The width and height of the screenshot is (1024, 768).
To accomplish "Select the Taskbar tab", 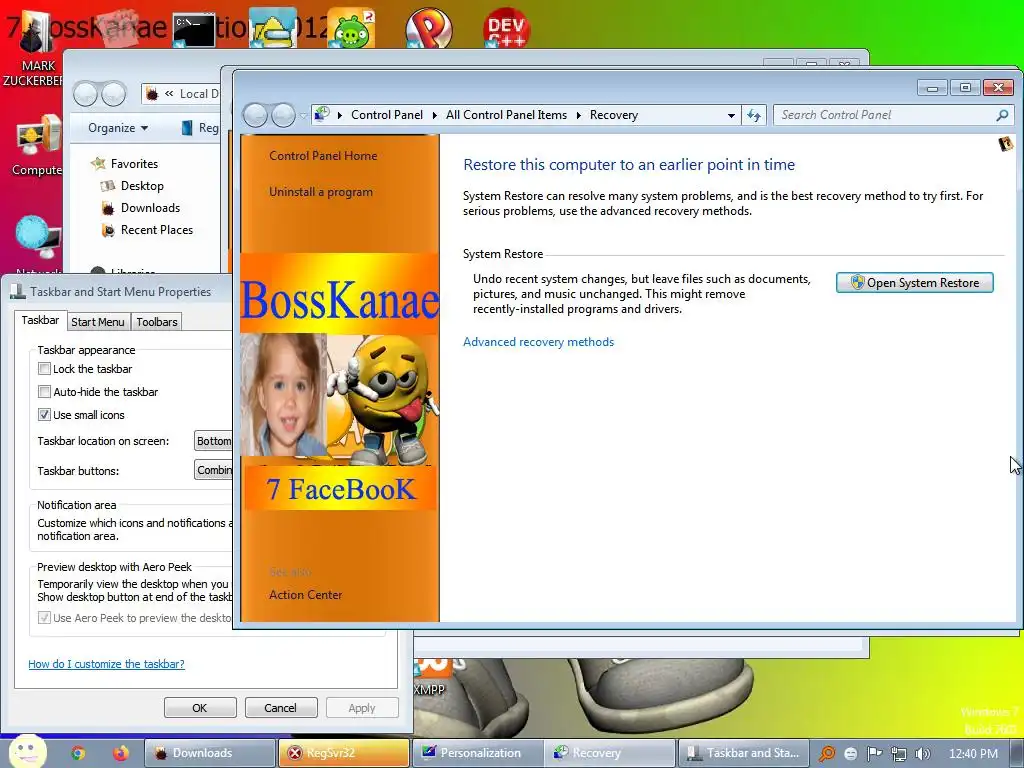I will point(40,320).
